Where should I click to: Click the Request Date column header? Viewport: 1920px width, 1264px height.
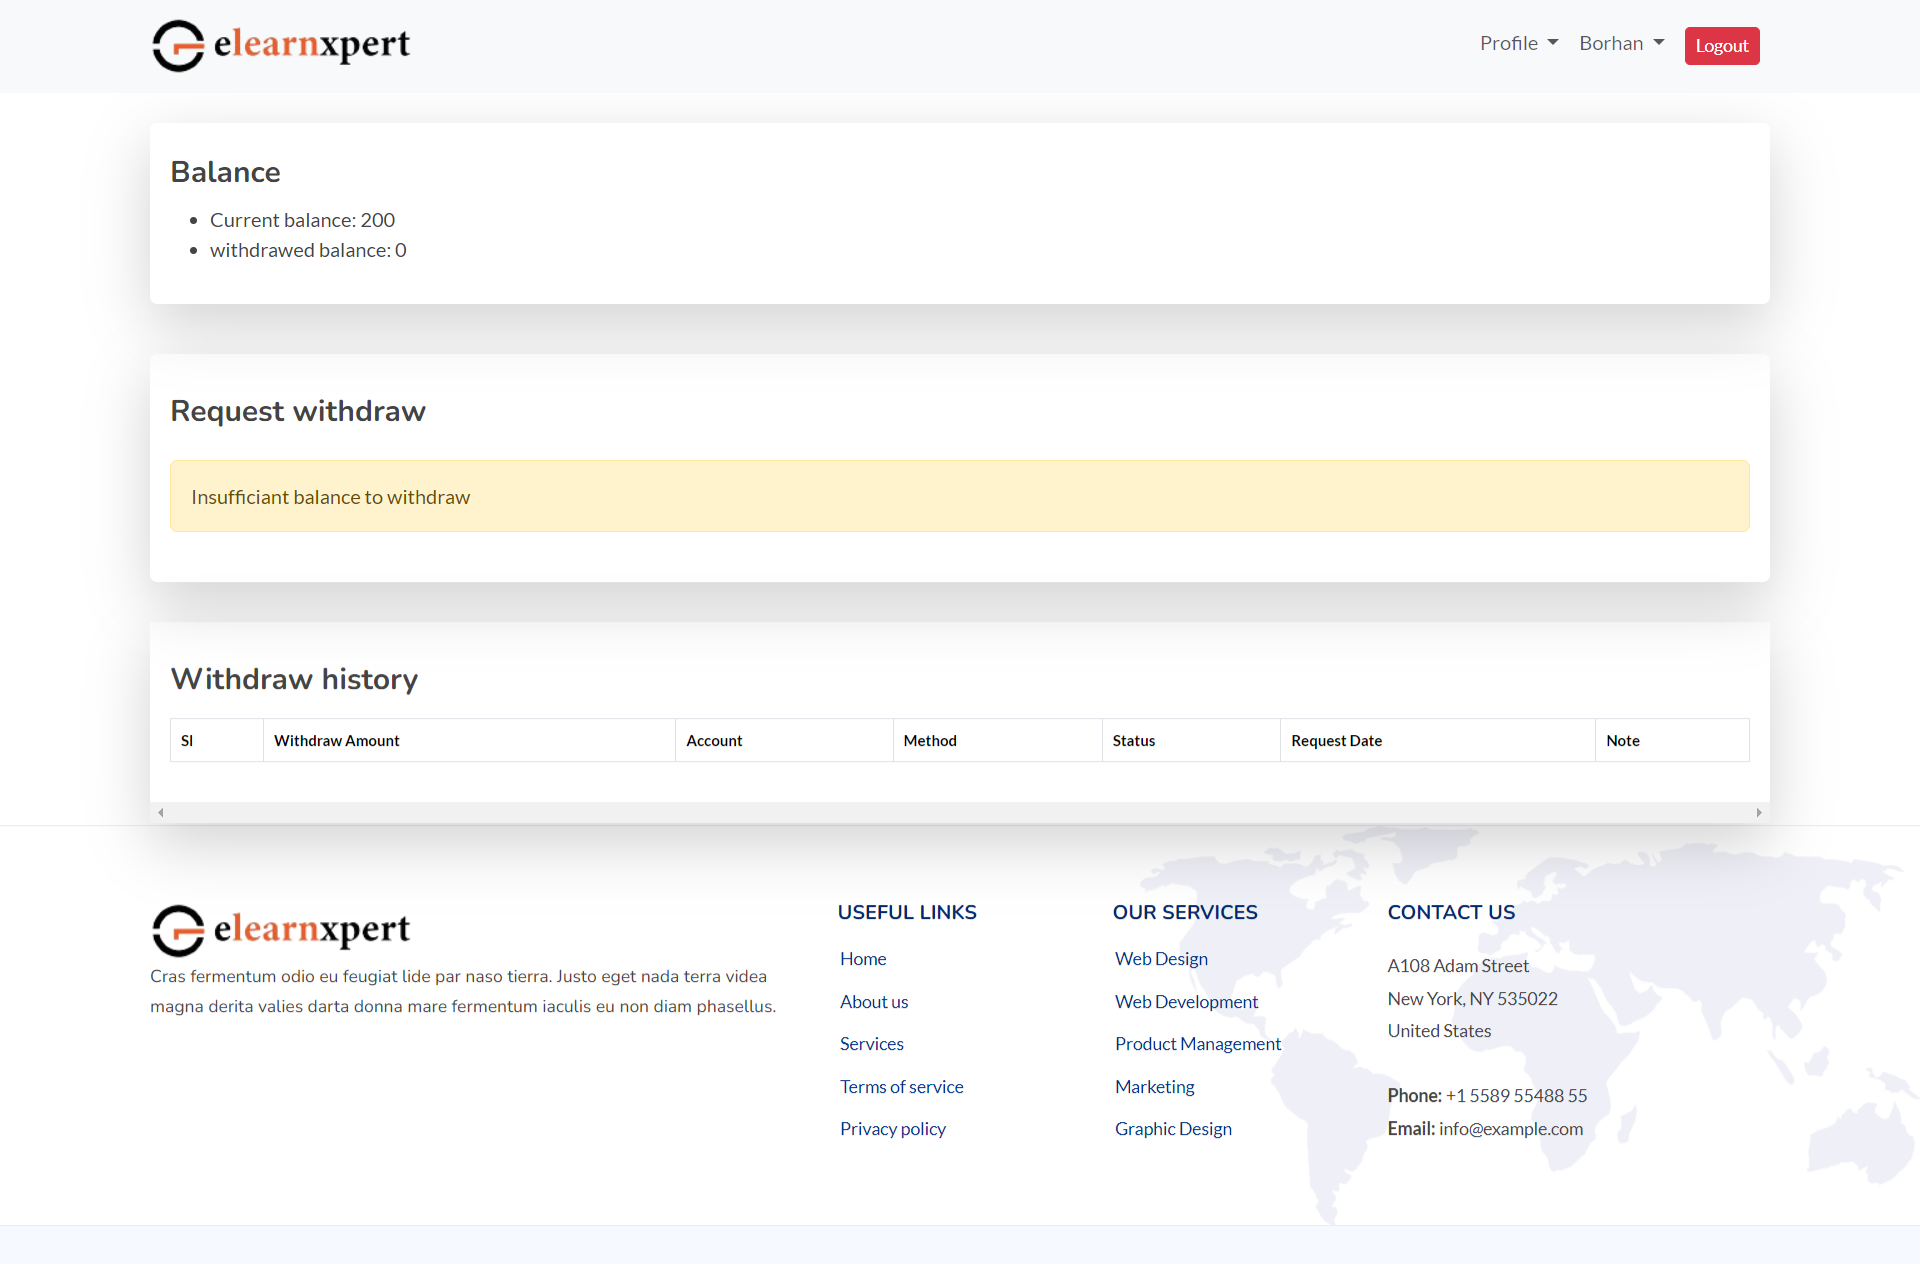pyautogui.click(x=1336, y=741)
